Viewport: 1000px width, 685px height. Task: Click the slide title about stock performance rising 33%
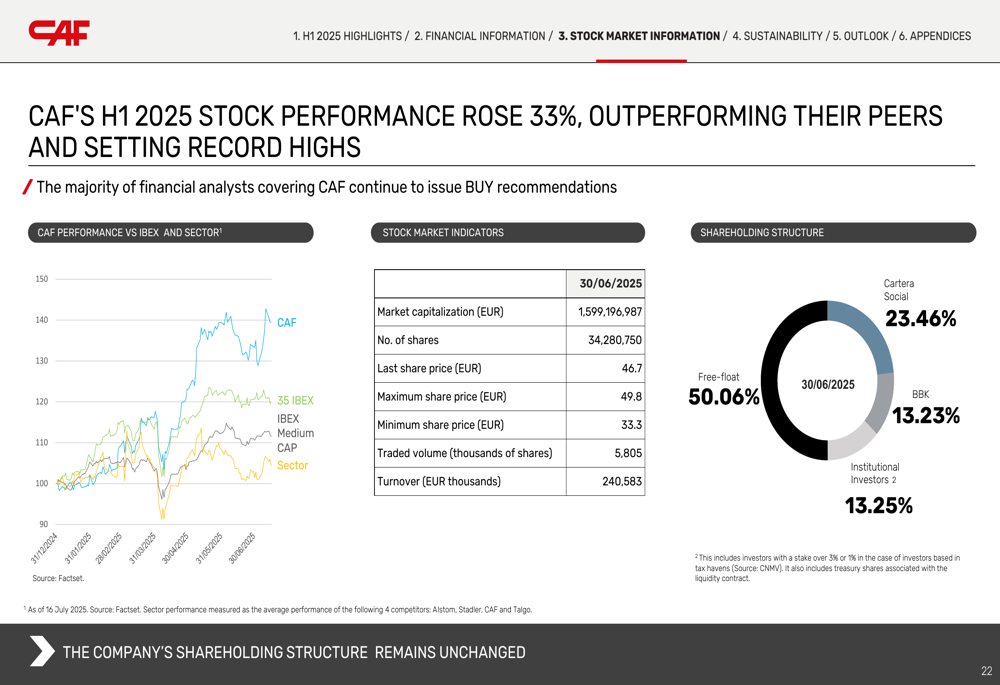pos(485,131)
